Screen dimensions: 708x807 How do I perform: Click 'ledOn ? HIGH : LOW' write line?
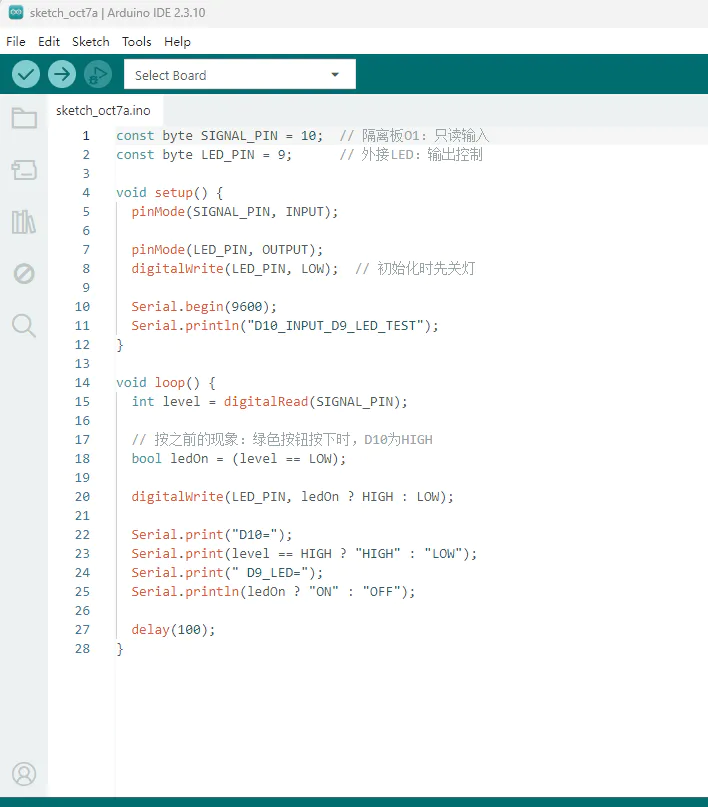292,497
